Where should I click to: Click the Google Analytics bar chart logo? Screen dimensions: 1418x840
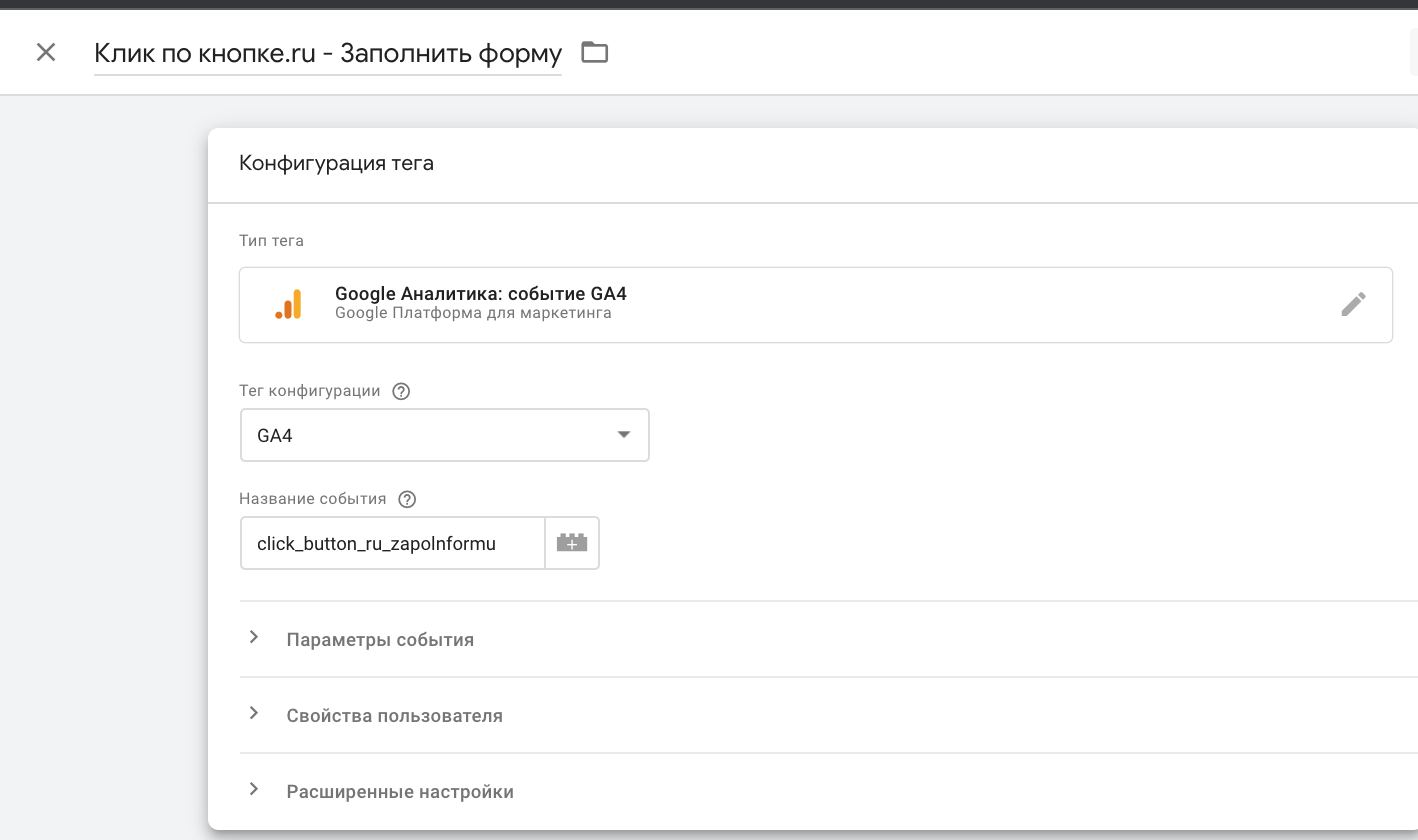288,305
